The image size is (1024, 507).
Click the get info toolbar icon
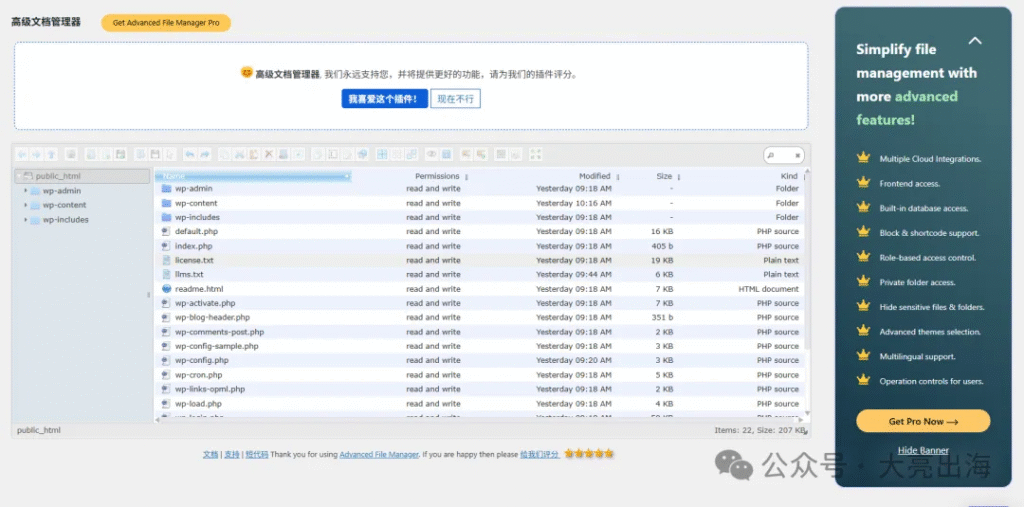coord(446,155)
